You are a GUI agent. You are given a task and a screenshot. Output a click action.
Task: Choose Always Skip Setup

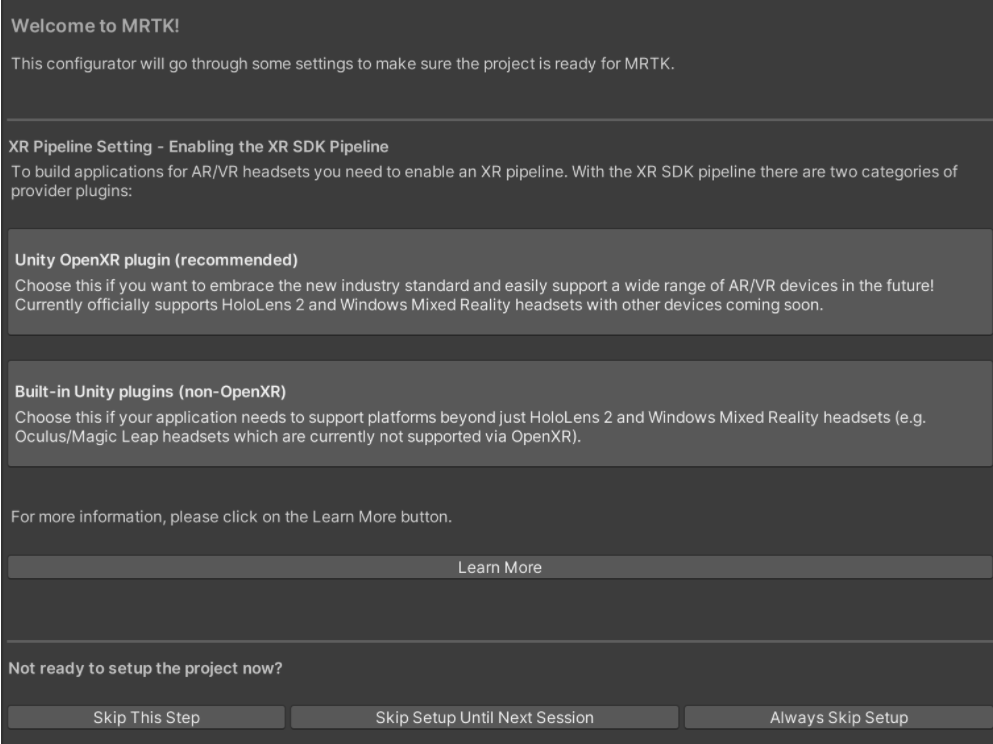tap(838, 717)
